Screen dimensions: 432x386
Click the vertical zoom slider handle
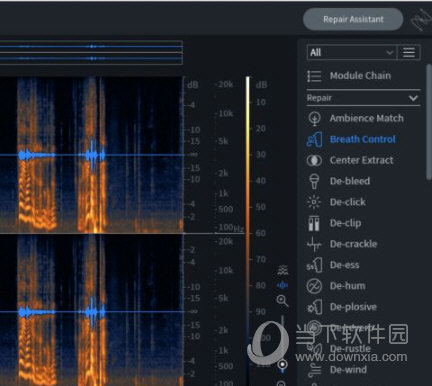pos(282,364)
